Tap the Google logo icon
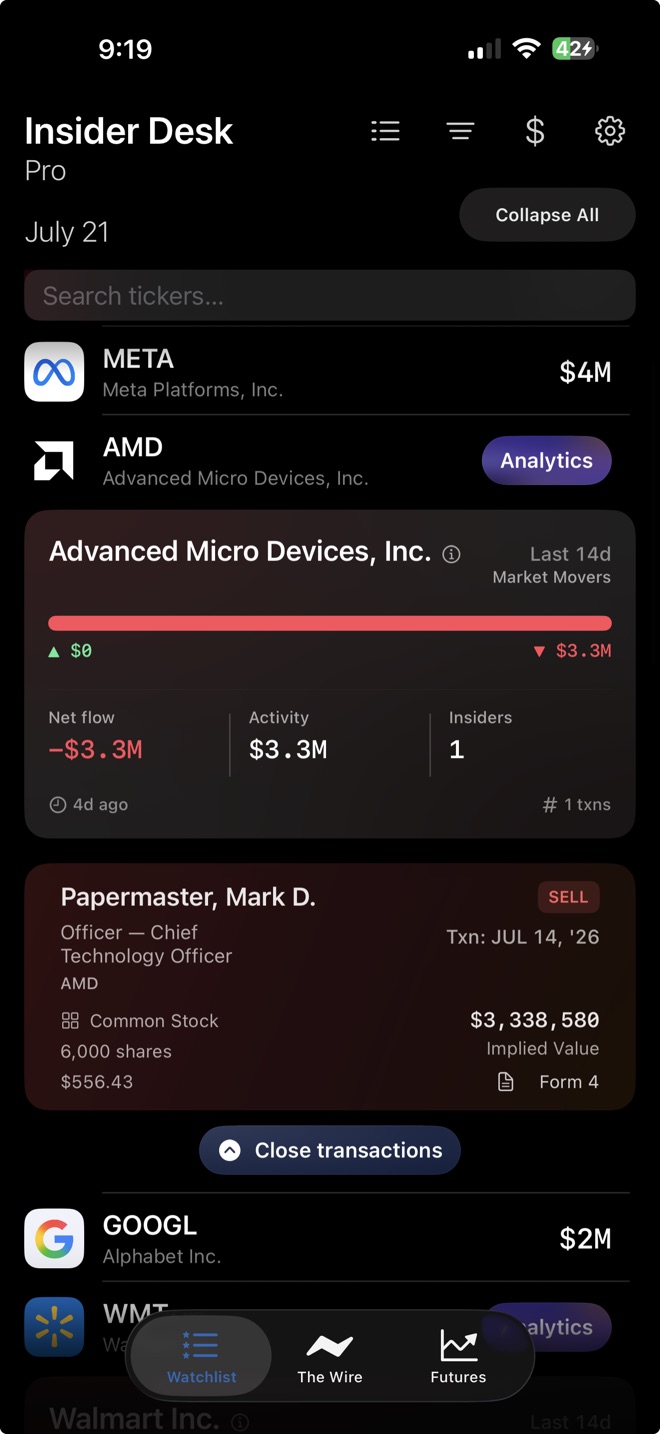660x1434 pixels. pyautogui.click(x=54, y=1238)
